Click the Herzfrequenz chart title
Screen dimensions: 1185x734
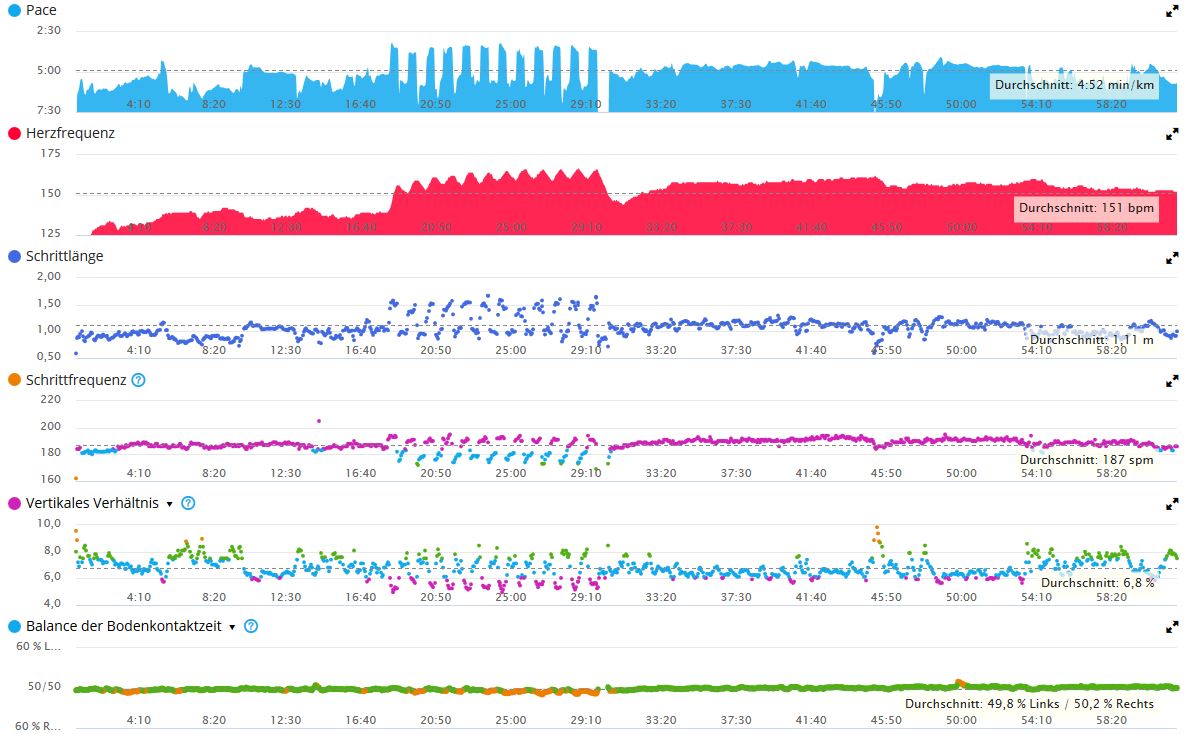coord(70,133)
